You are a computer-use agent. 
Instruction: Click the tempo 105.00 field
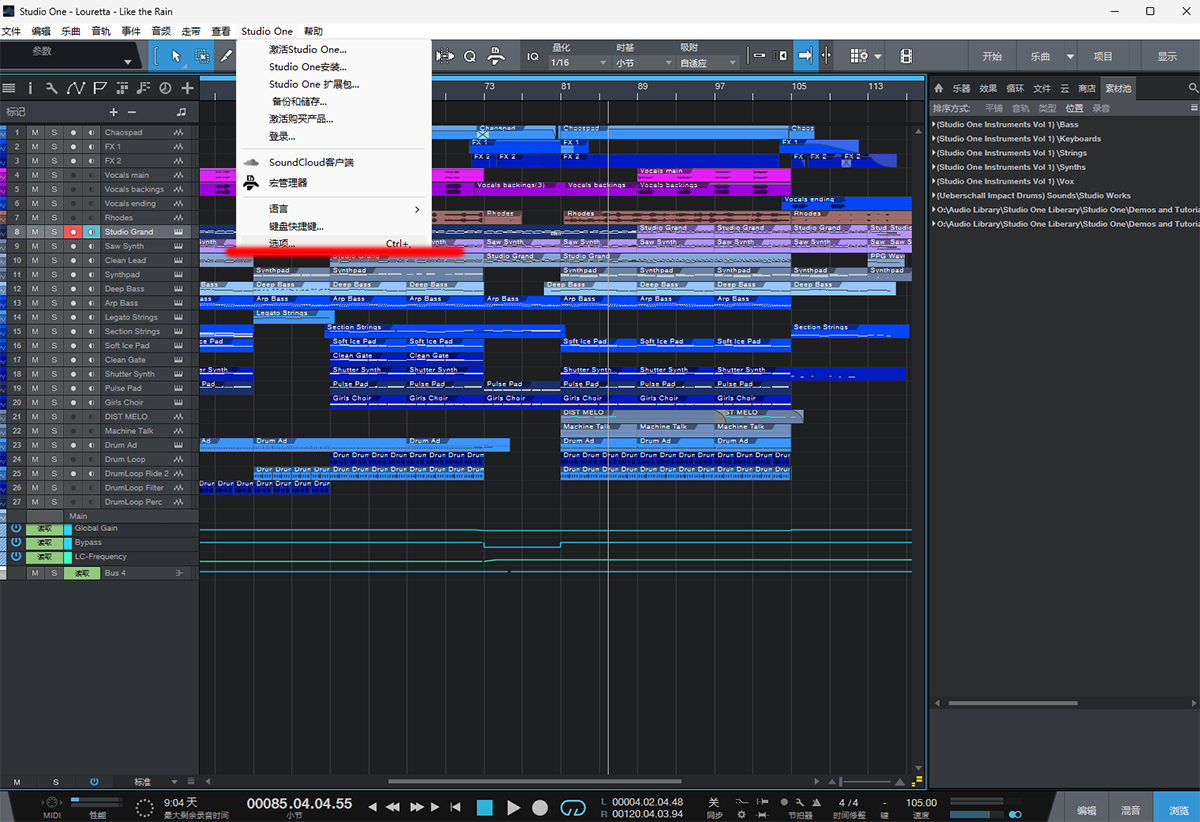921,802
